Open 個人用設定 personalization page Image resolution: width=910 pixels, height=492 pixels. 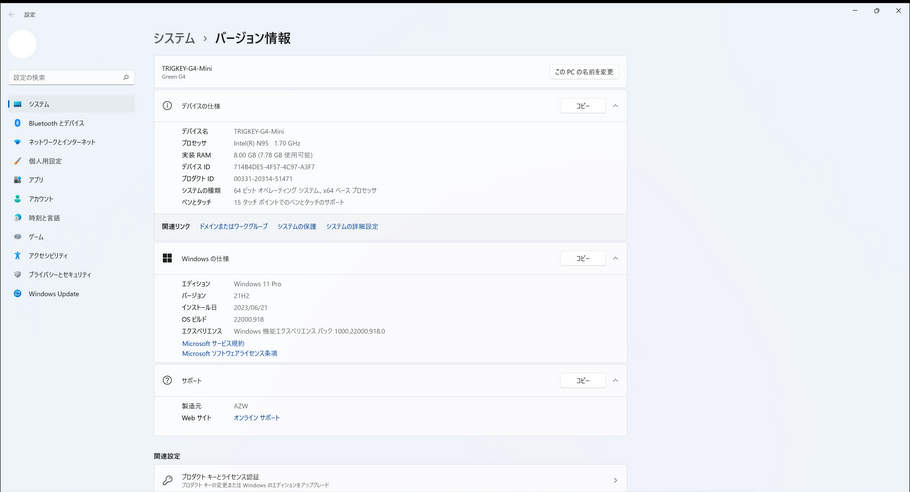coord(45,161)
